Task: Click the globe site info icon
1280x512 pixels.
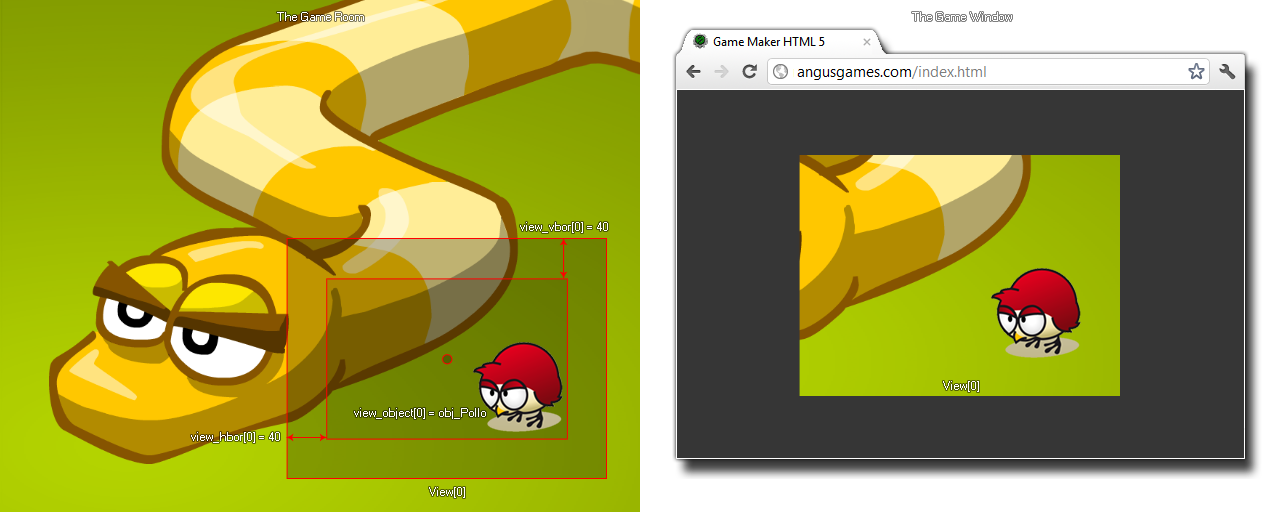Action: 781,72
